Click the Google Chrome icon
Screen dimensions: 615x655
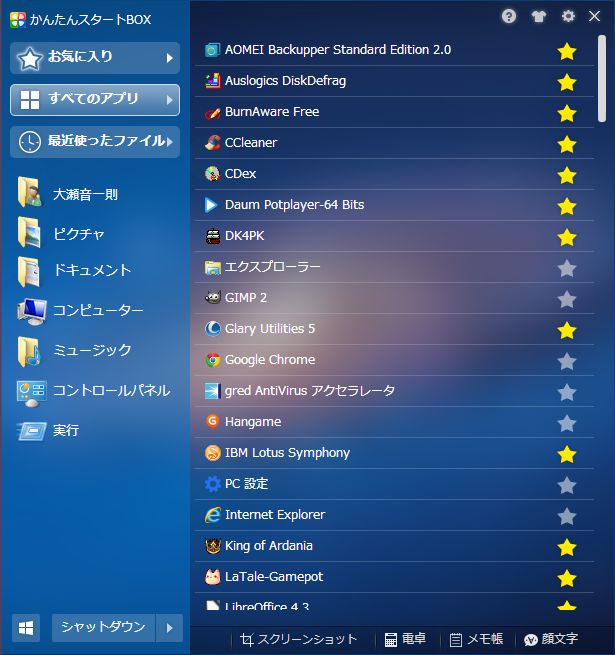[x=212, y=360]
